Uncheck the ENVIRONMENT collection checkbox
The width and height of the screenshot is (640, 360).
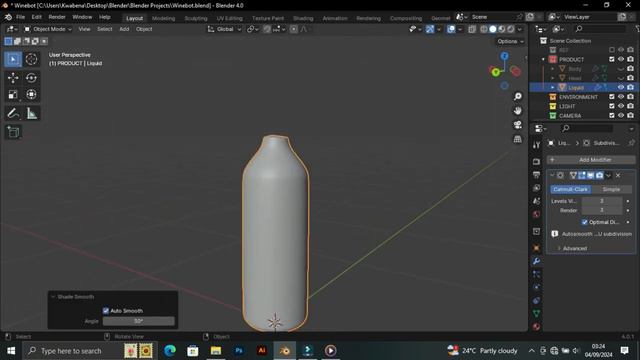(x=611, y=97)
